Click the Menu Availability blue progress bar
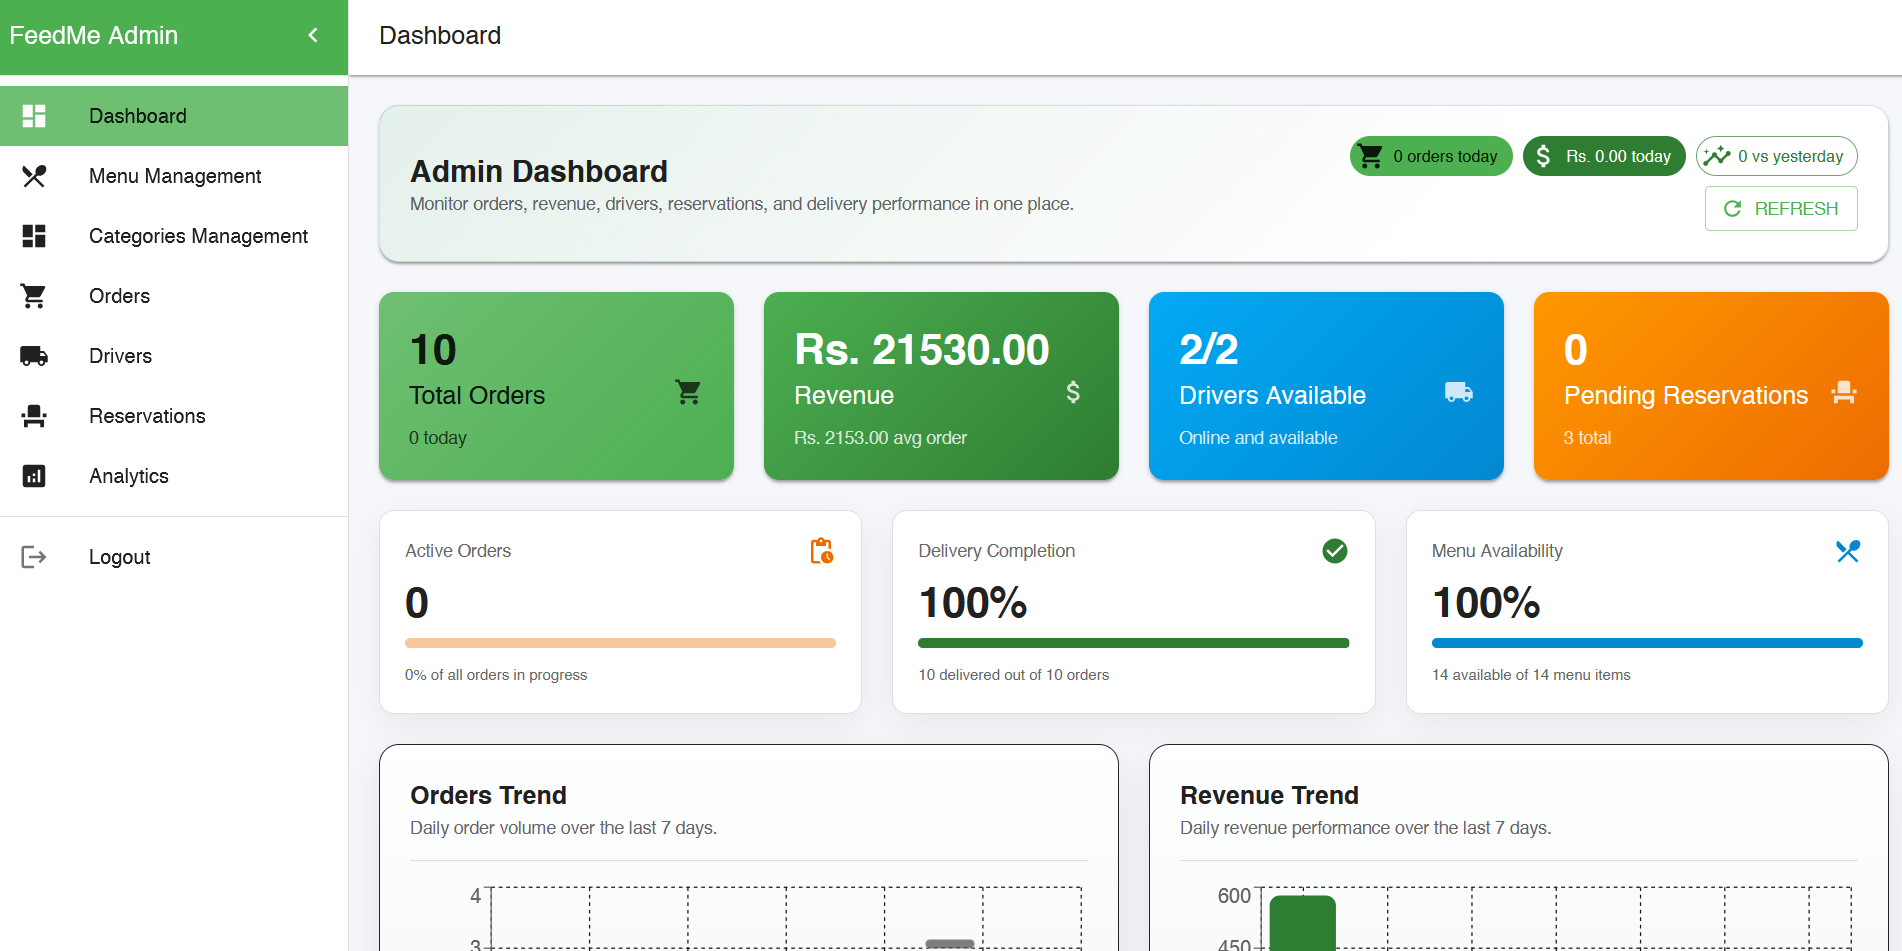This screenshot has width=1902, height=951. [1647, 643]
